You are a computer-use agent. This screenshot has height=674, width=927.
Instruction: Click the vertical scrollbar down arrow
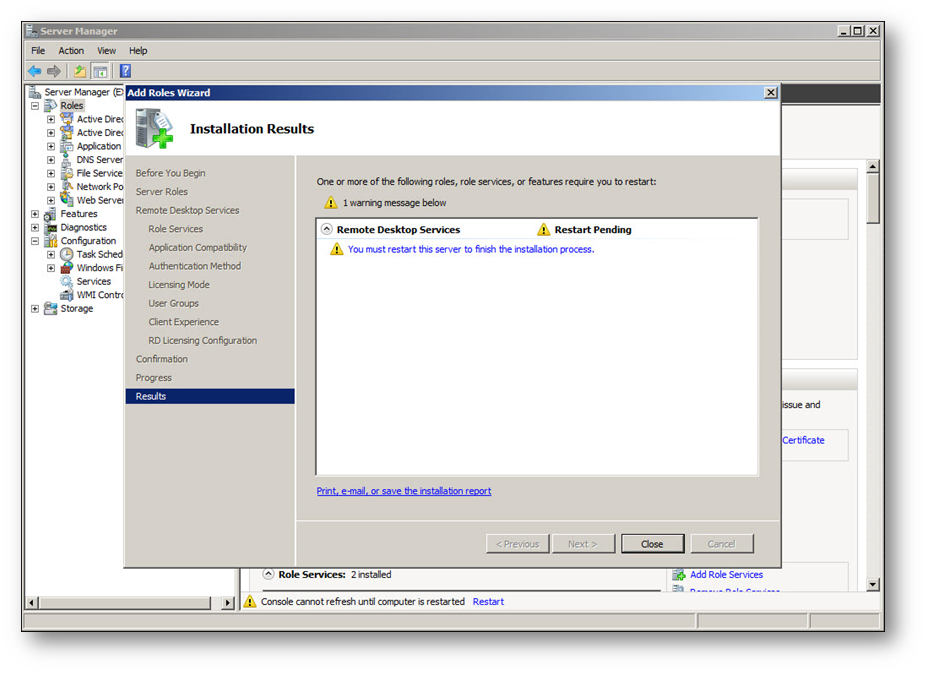(873, 584)
